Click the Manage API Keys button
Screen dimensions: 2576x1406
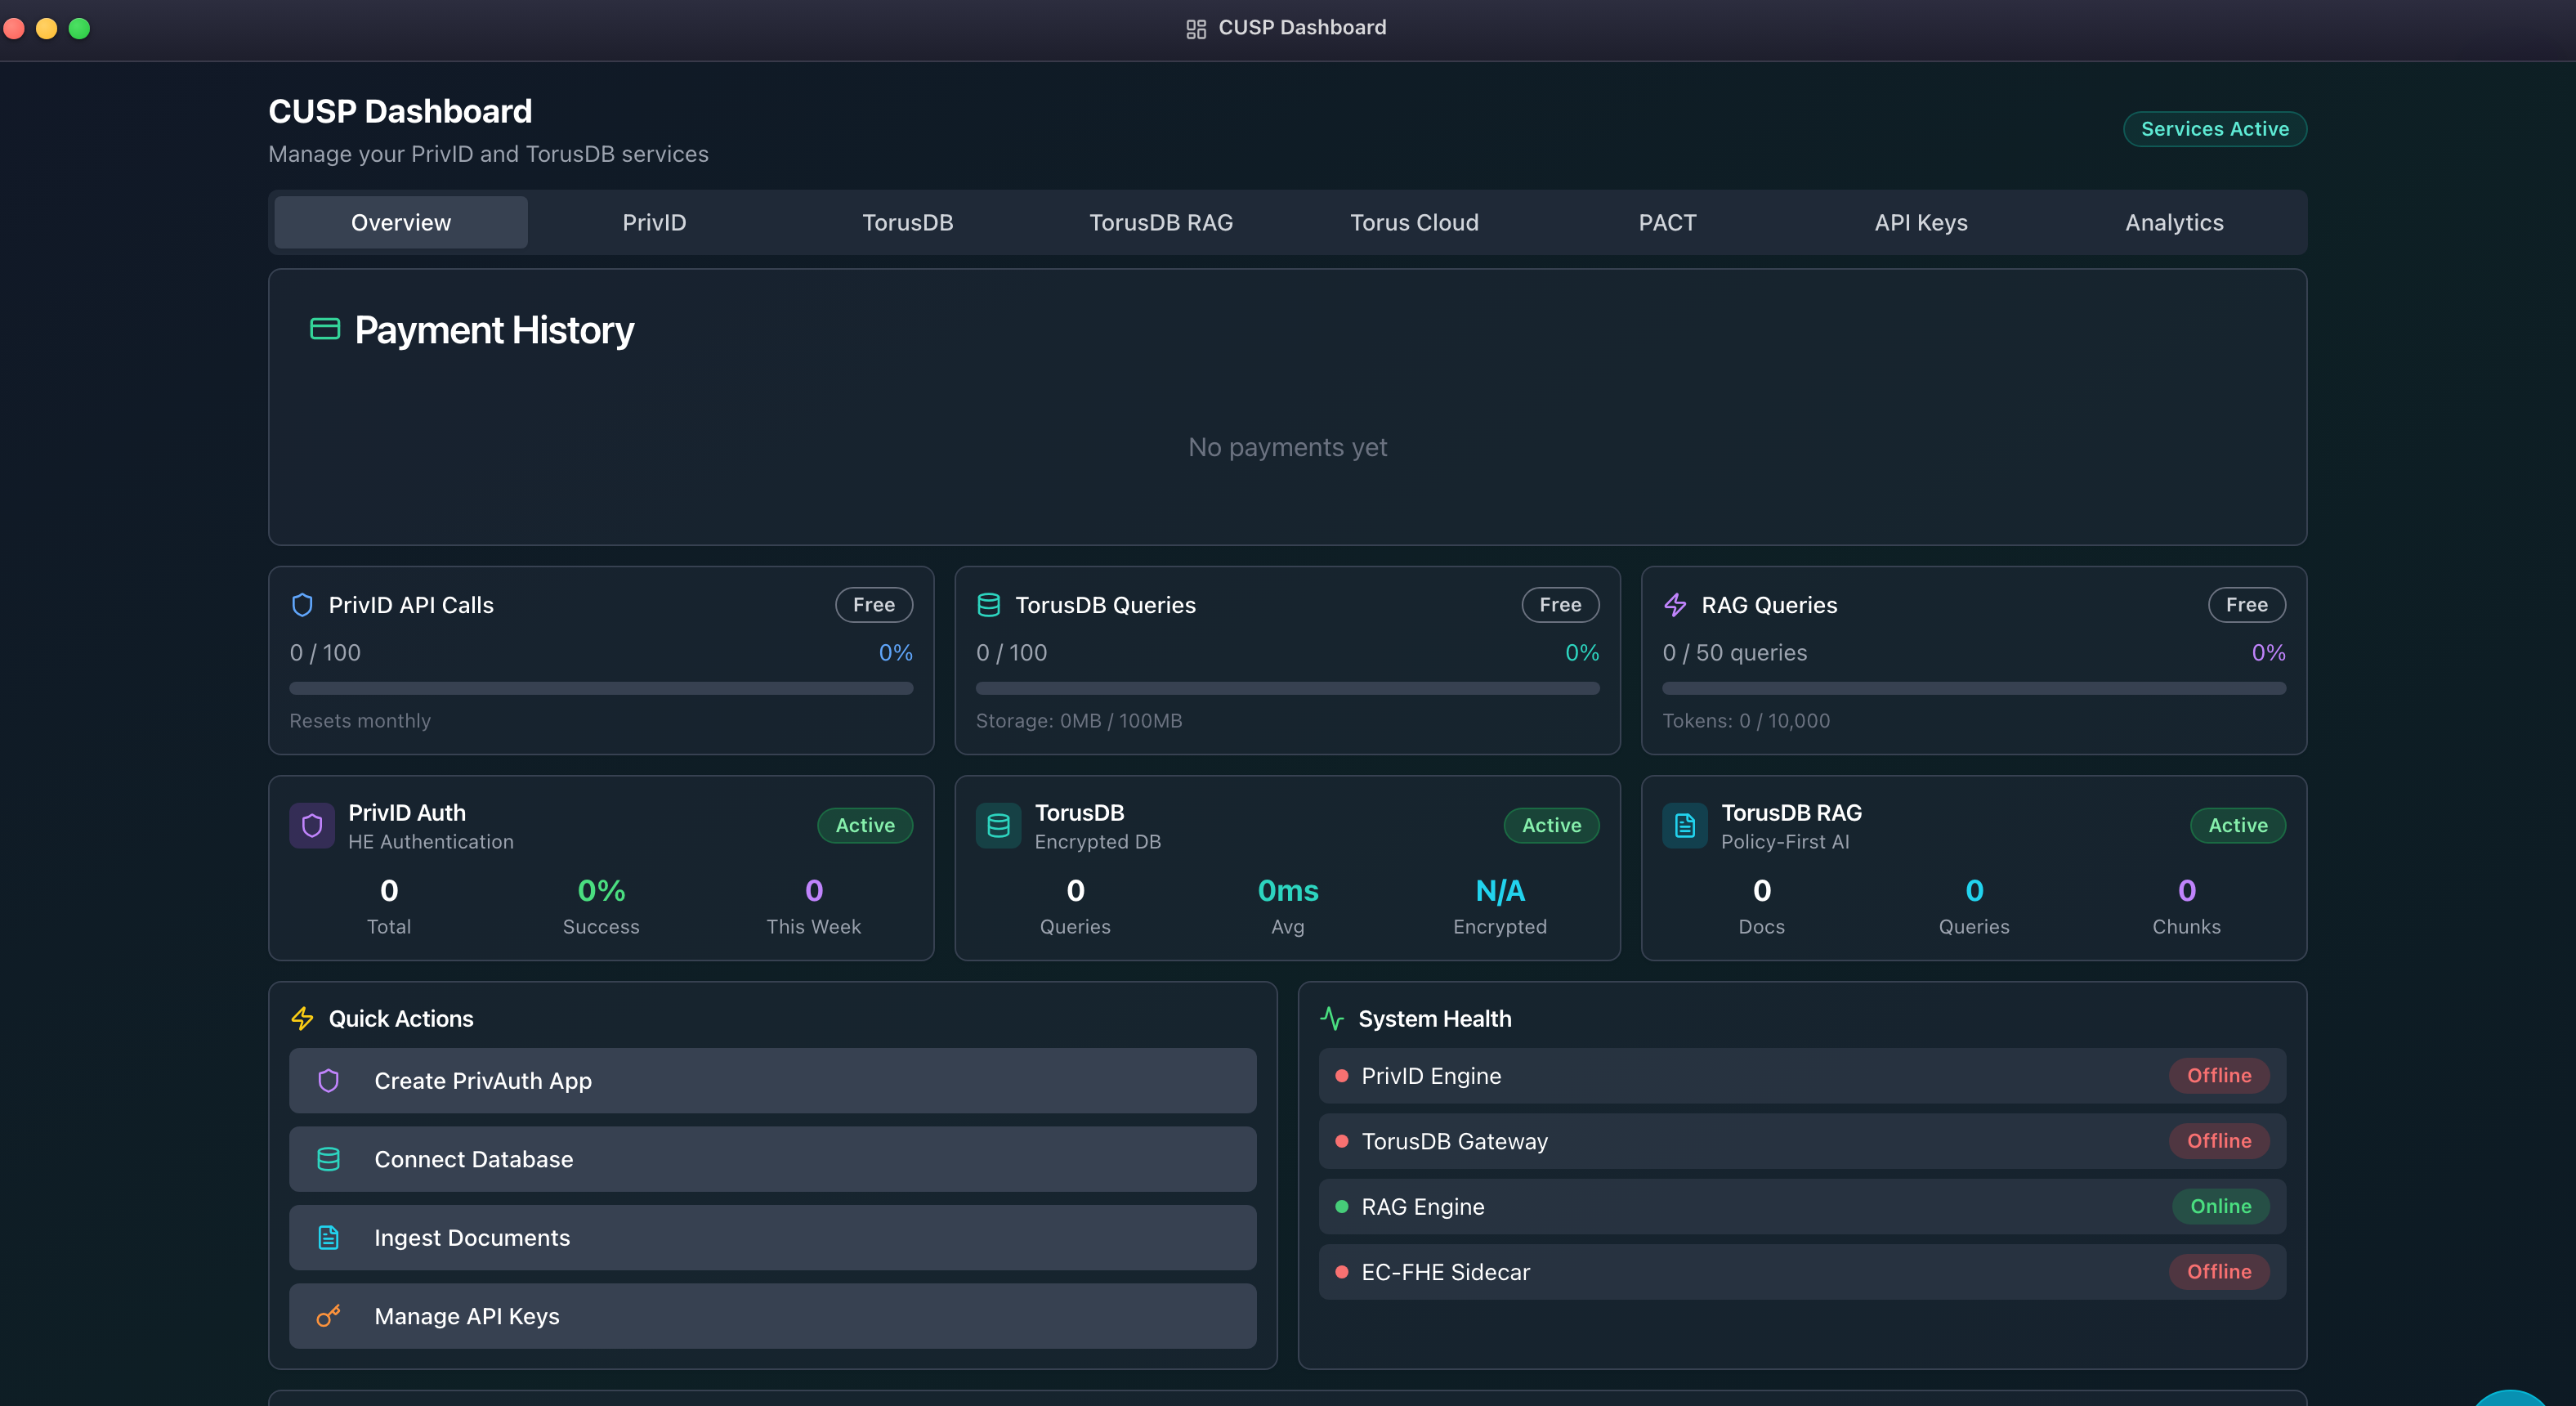tap(773, 1316)
